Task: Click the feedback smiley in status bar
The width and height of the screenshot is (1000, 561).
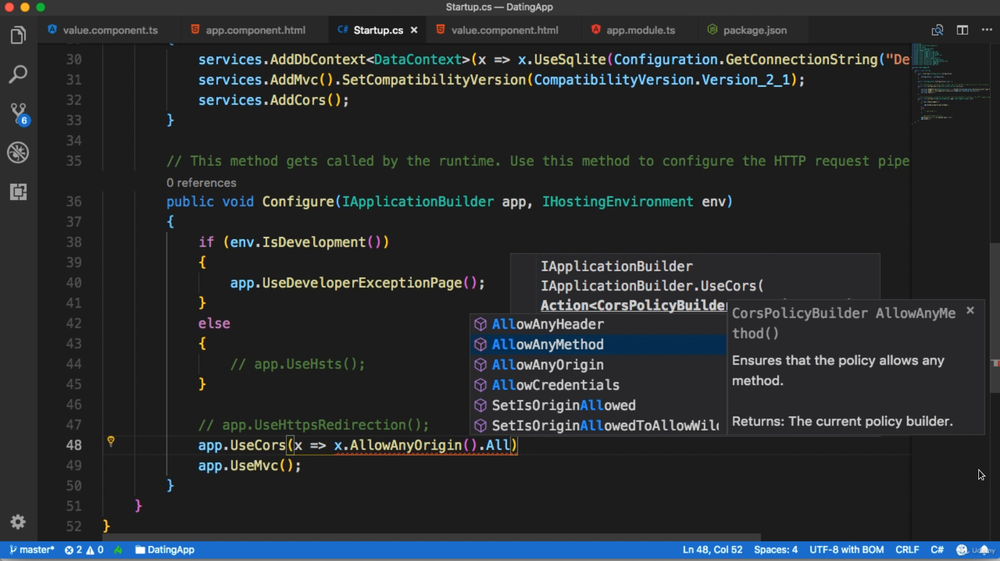Action: 962,550
